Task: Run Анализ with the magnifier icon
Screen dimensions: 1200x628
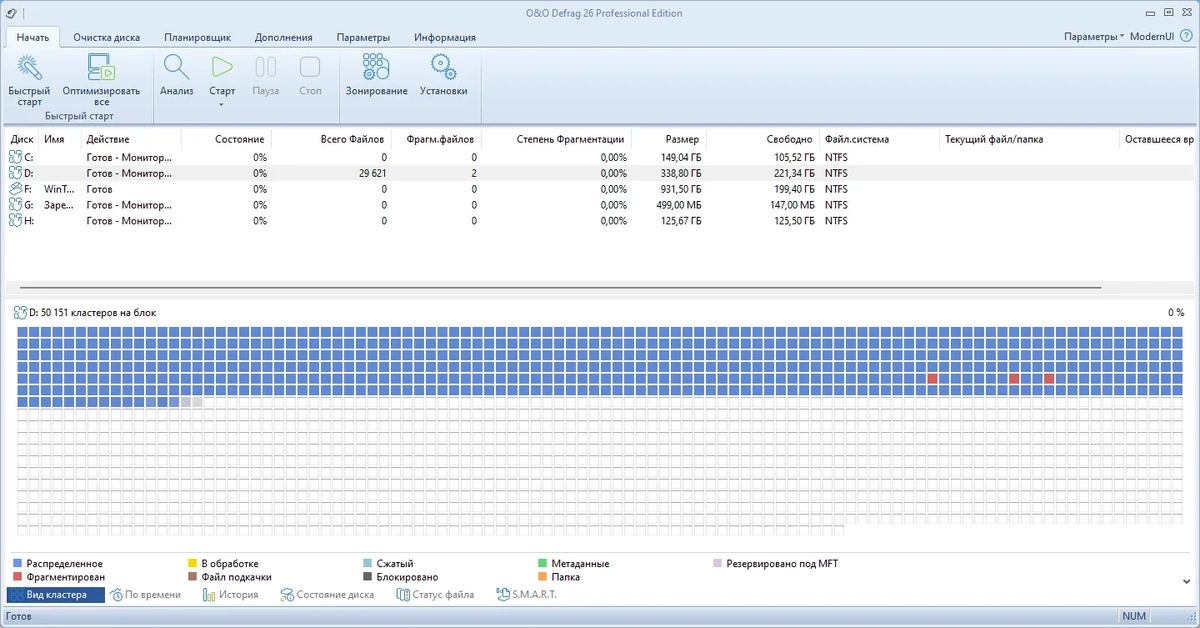Action: 176,67
